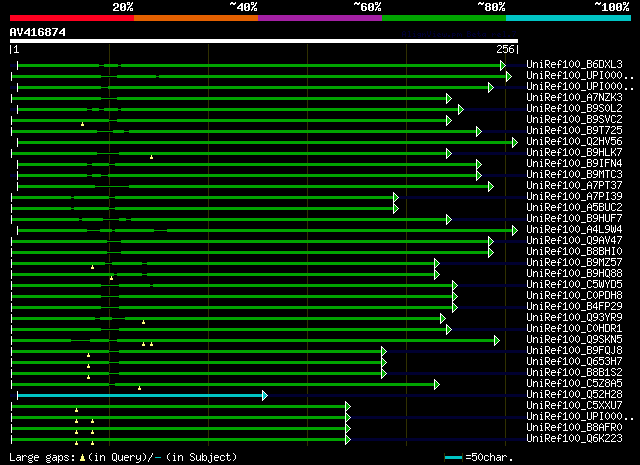Click yellow gap marker under B9MZ57 row

[x=93, y=267]
